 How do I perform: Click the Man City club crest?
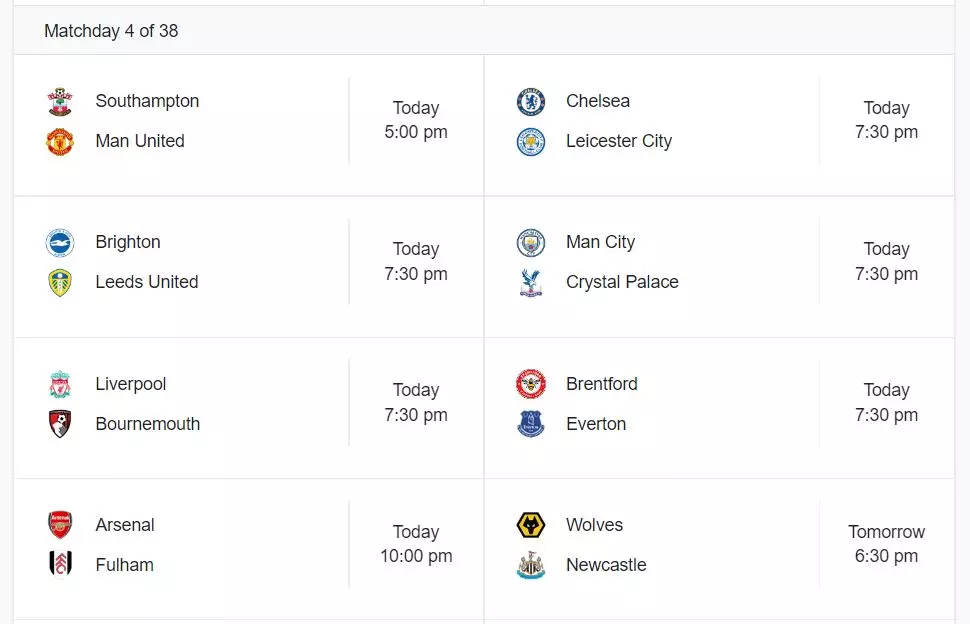coord(531,243)
